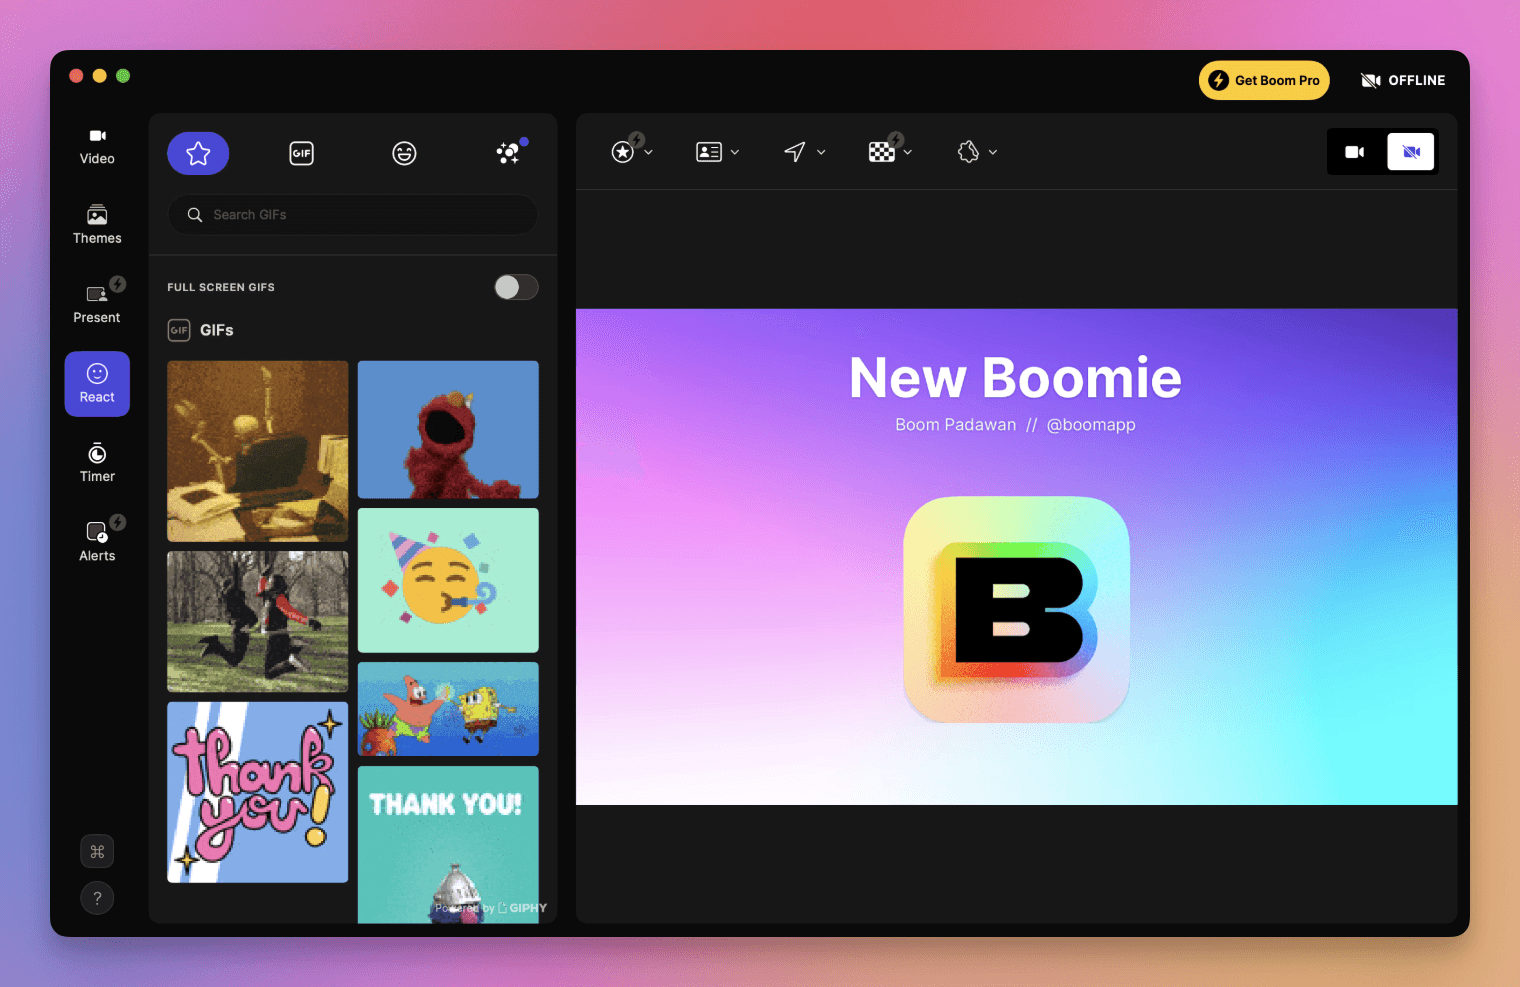The image size is (1520, 987).
Task: Click the pointer arrow icon in preview toolbar
Action: point(795,152)
